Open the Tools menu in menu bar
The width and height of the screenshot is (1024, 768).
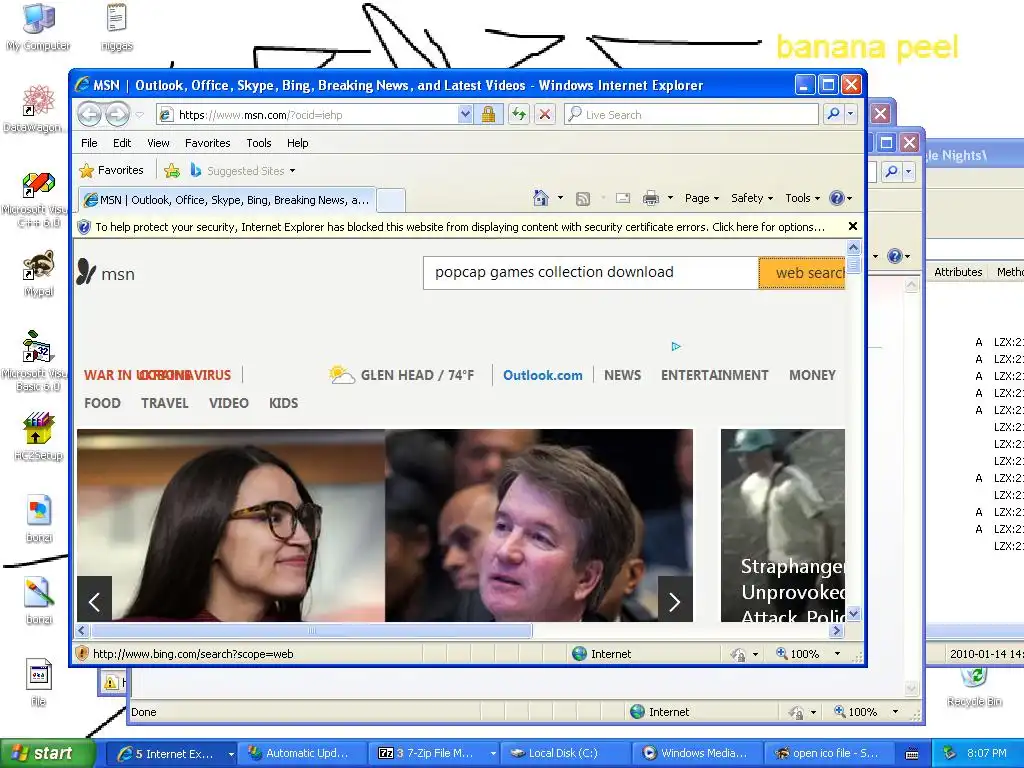259,143
